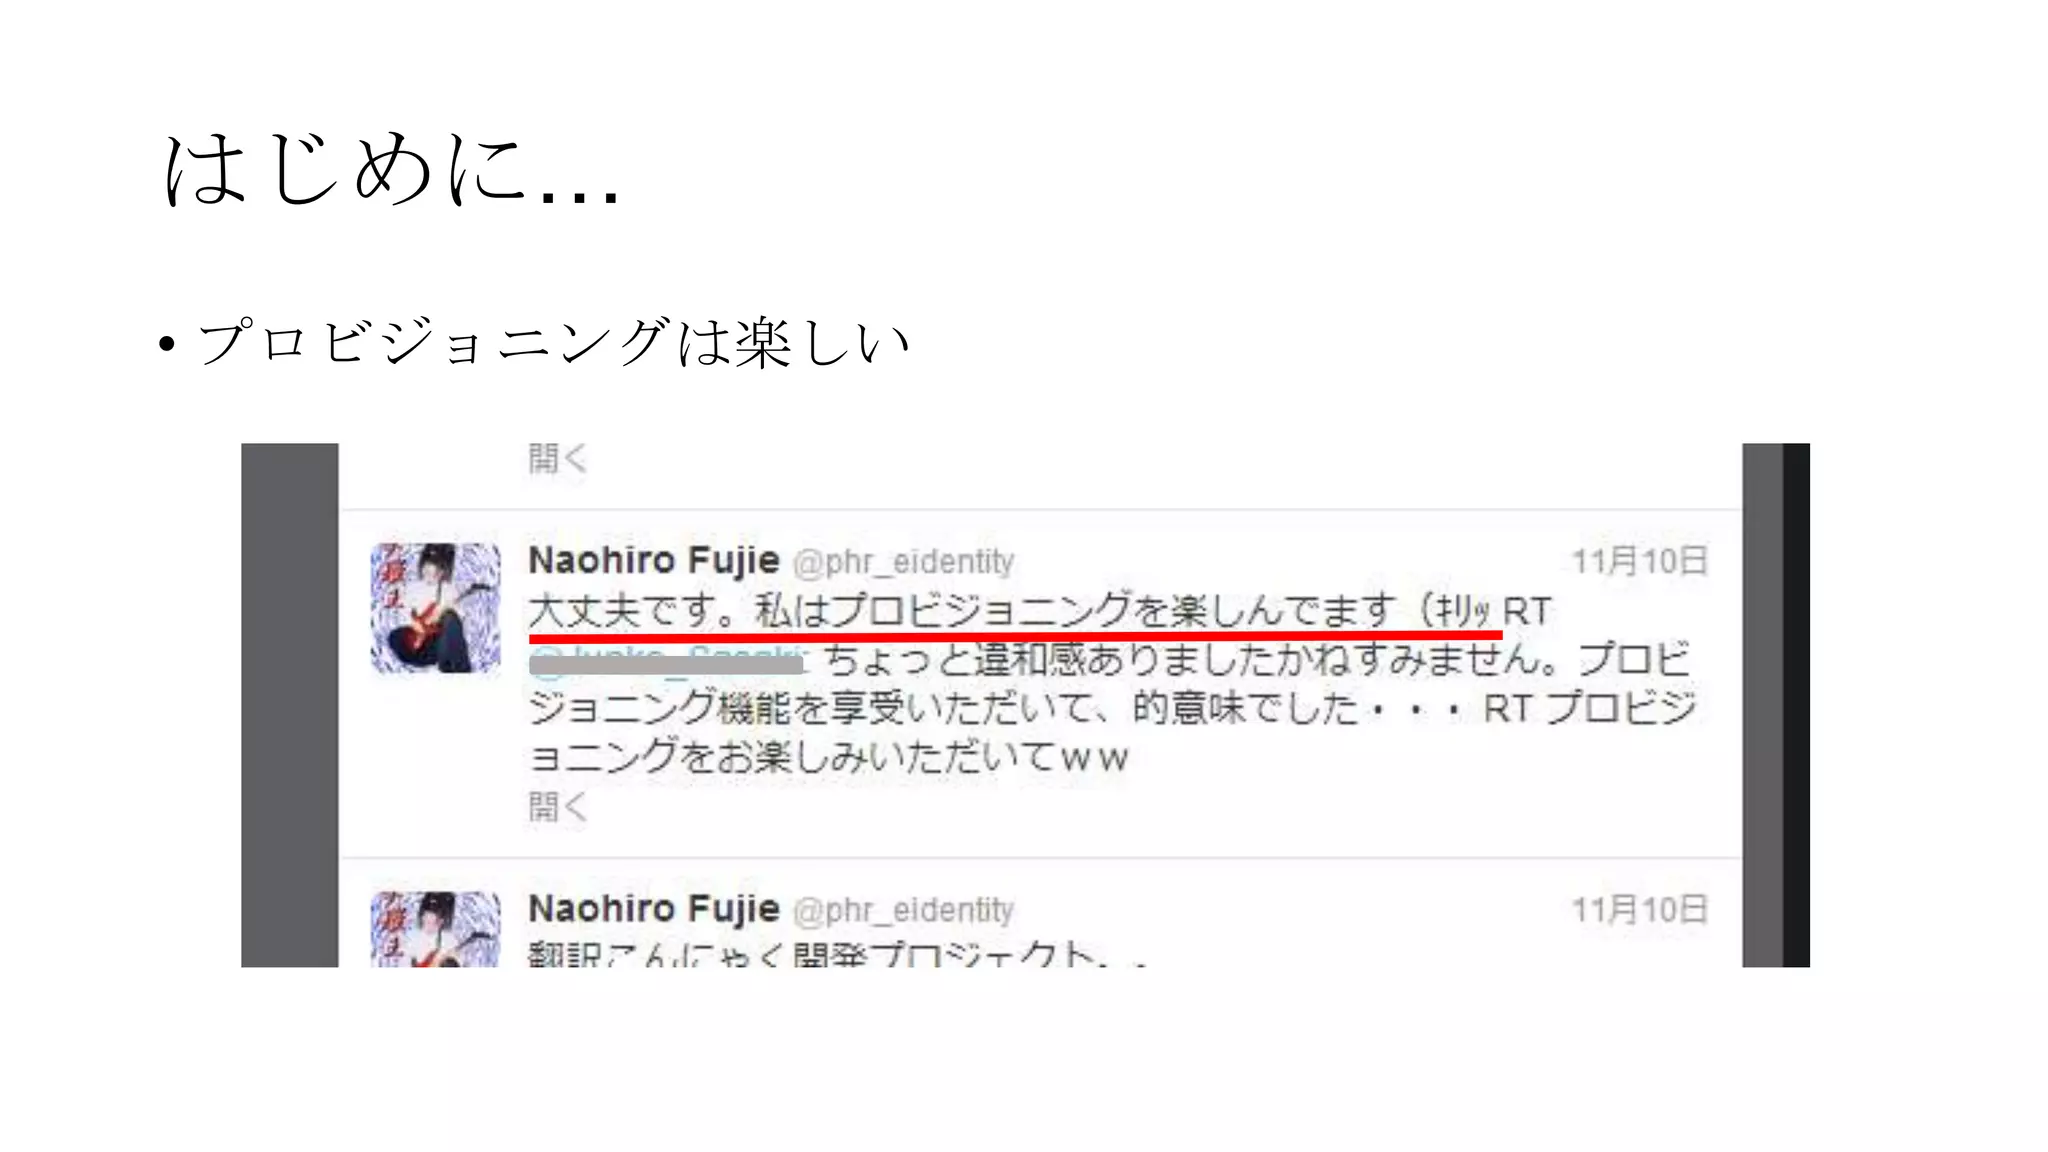The width and height of the screenshot is (2048, 1152).
Task: Expand the tweet using the topmost 開く link
Action: coord(557,459)
